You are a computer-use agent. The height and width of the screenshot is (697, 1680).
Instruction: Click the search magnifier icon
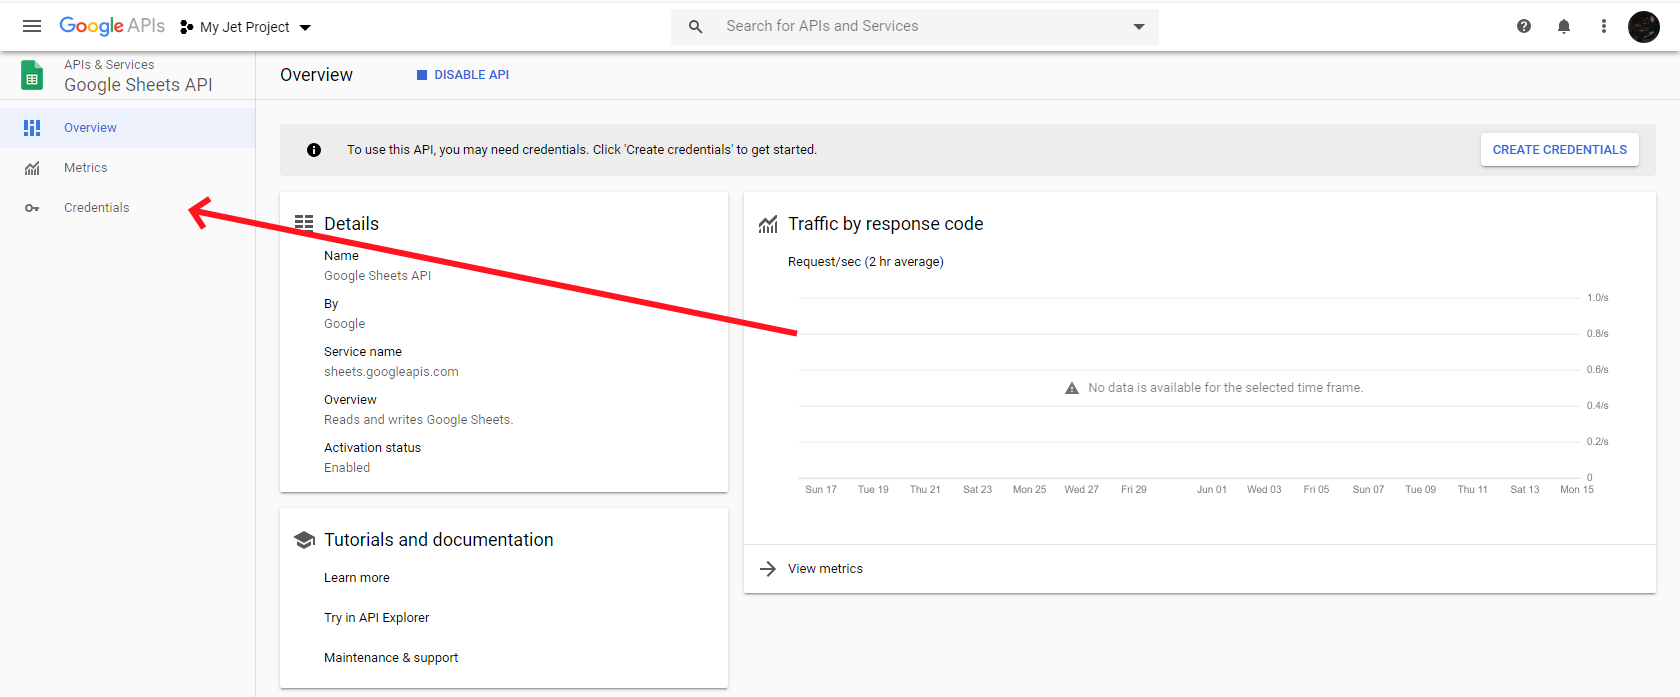pos(696,27)
